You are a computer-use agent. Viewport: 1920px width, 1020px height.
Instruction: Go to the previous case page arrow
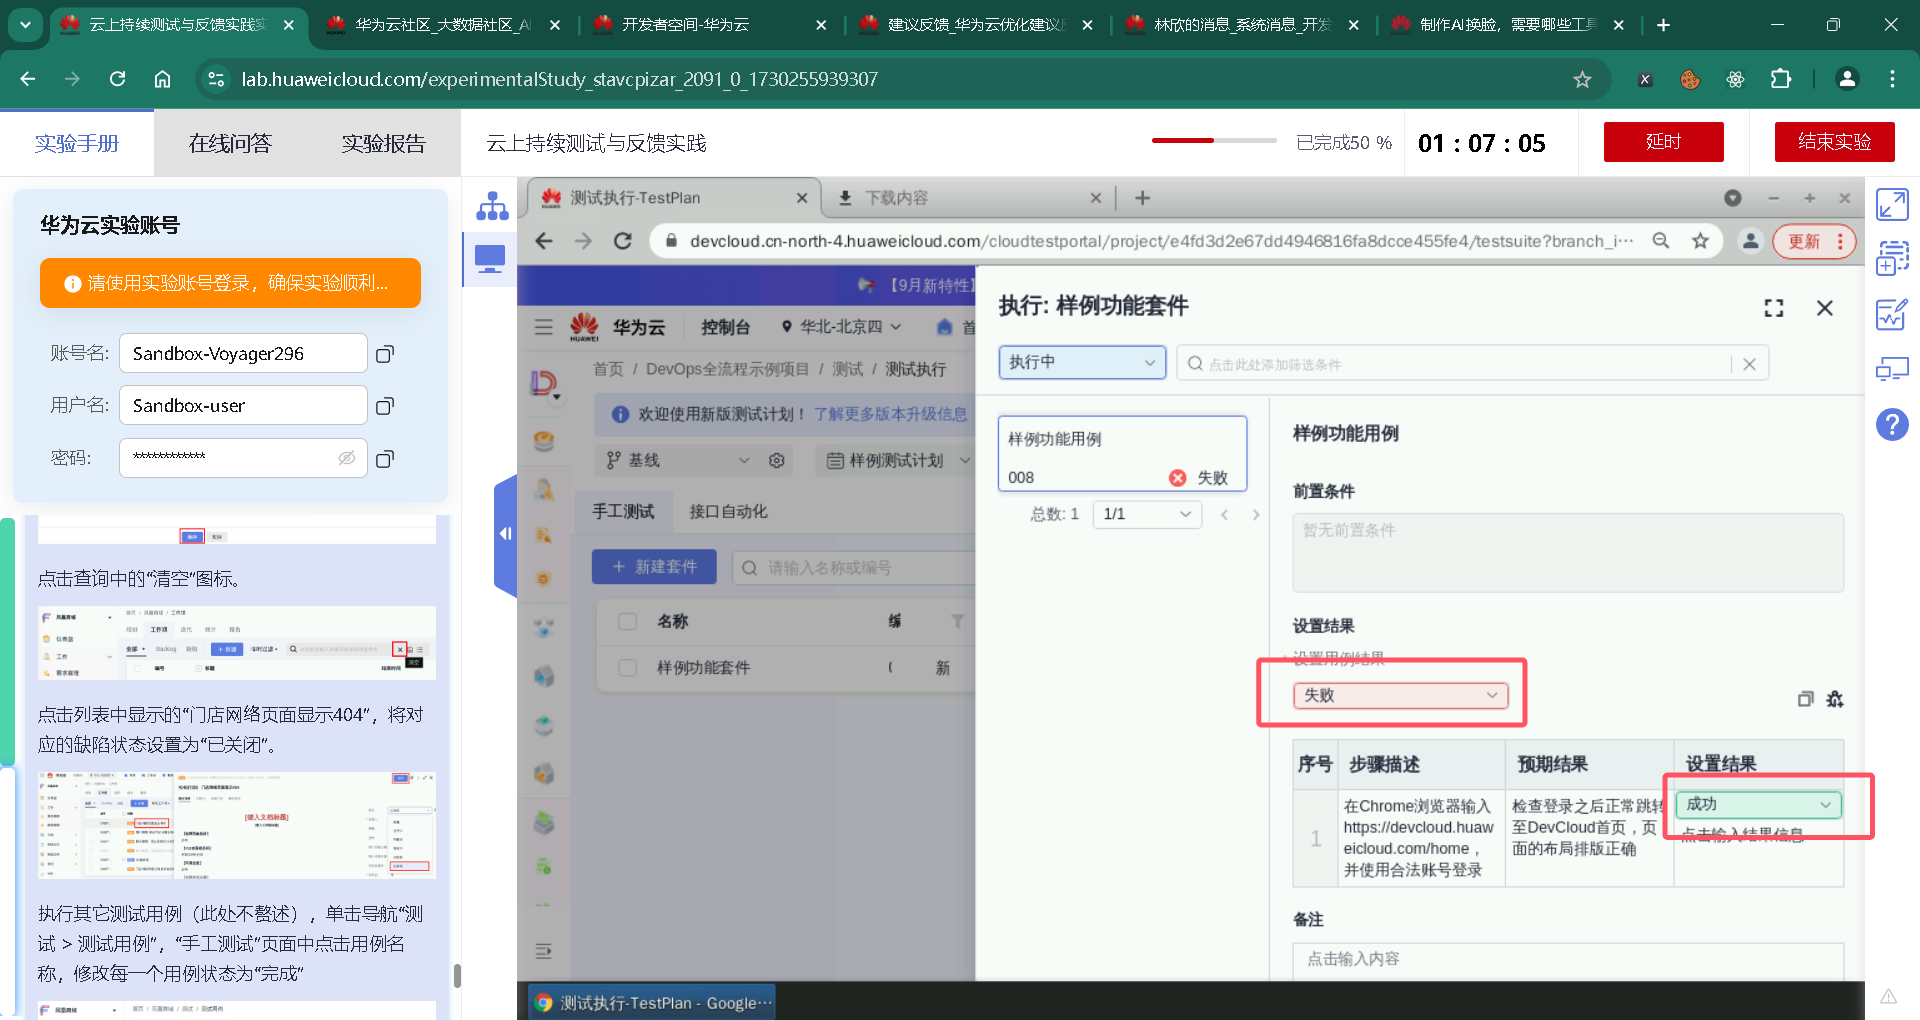[x=1224, y=514]
